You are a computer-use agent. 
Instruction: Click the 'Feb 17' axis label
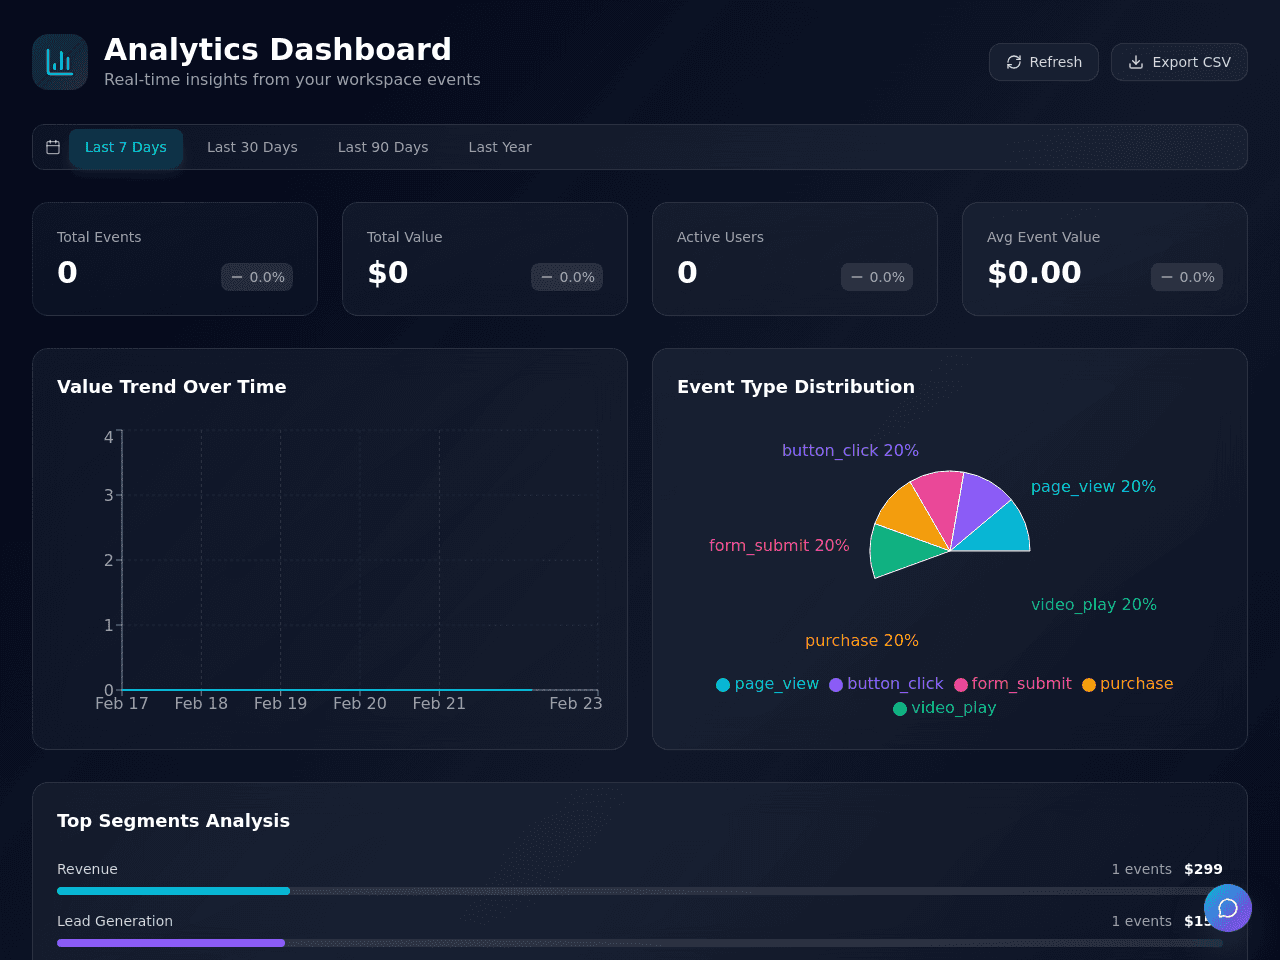[122, 704]
